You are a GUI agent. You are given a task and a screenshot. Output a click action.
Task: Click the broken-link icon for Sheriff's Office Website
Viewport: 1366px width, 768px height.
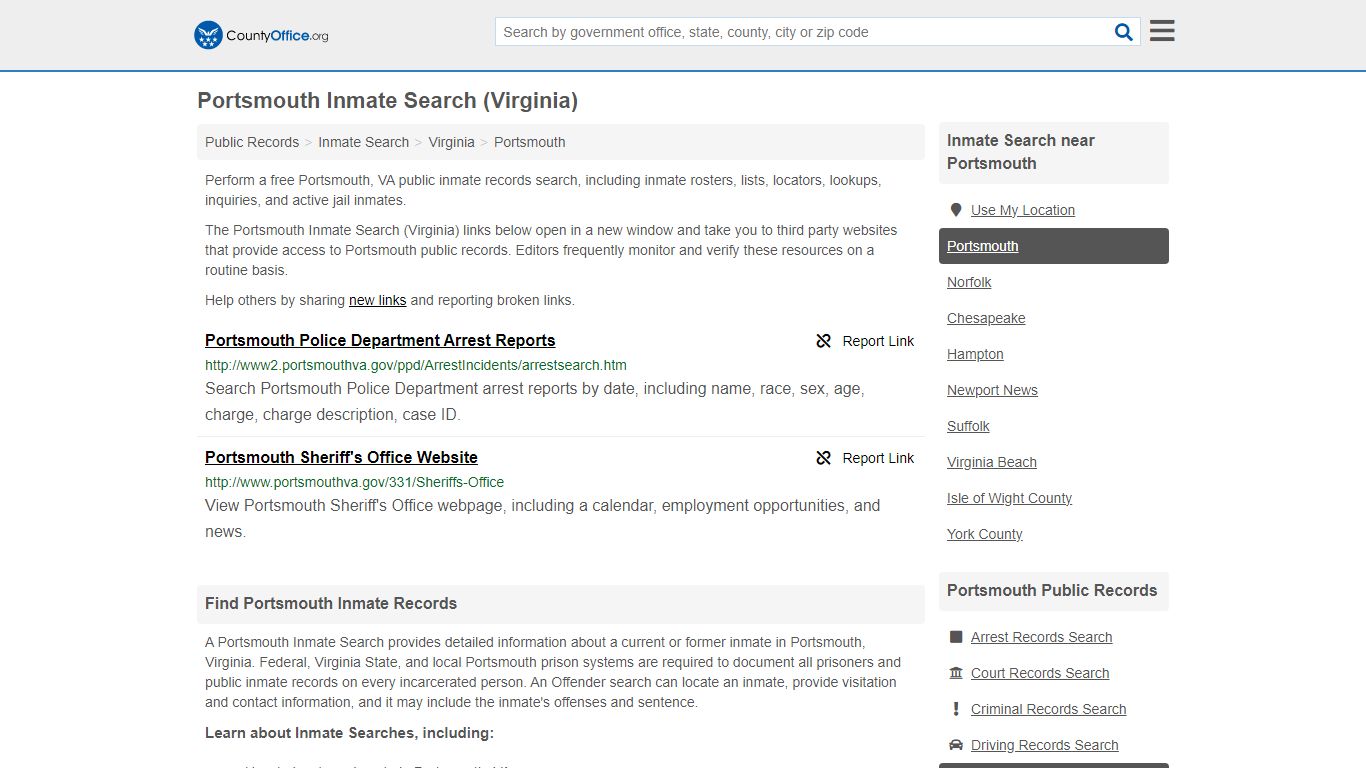pyautogui.click(x=824, y=458)
